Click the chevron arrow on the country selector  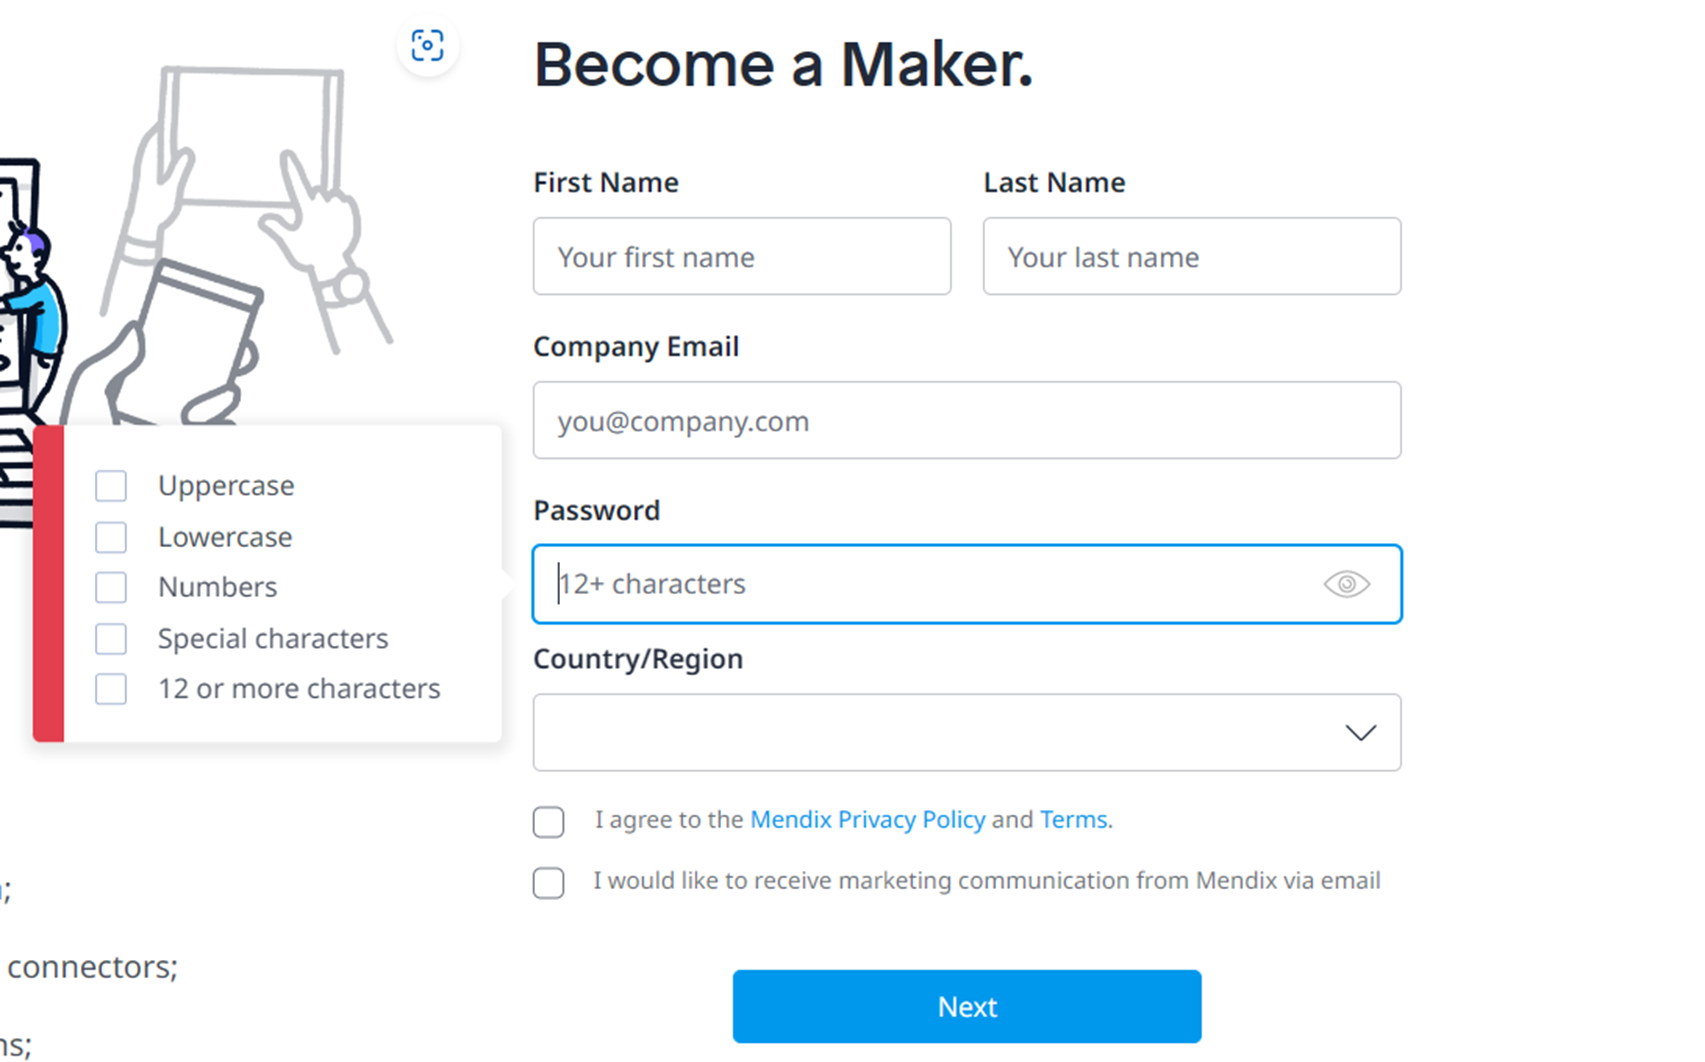pyautogui.click(x=1359, y=732)
